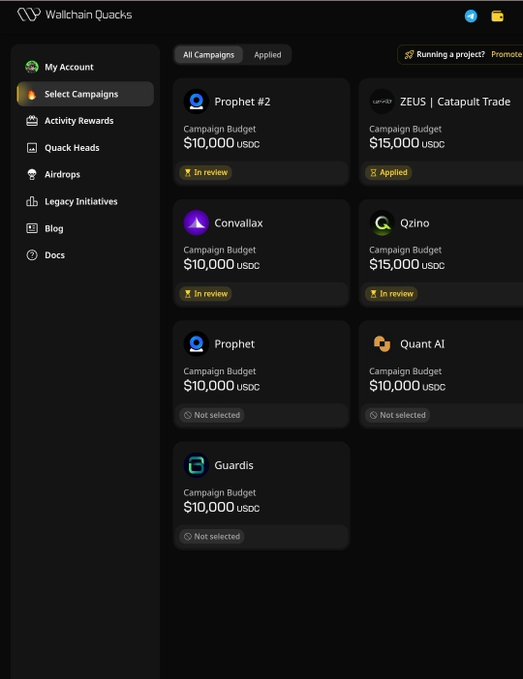Click the Prophet campaign title text
The height and width of the screenshot is (679, 523).
tap(234, 344)
